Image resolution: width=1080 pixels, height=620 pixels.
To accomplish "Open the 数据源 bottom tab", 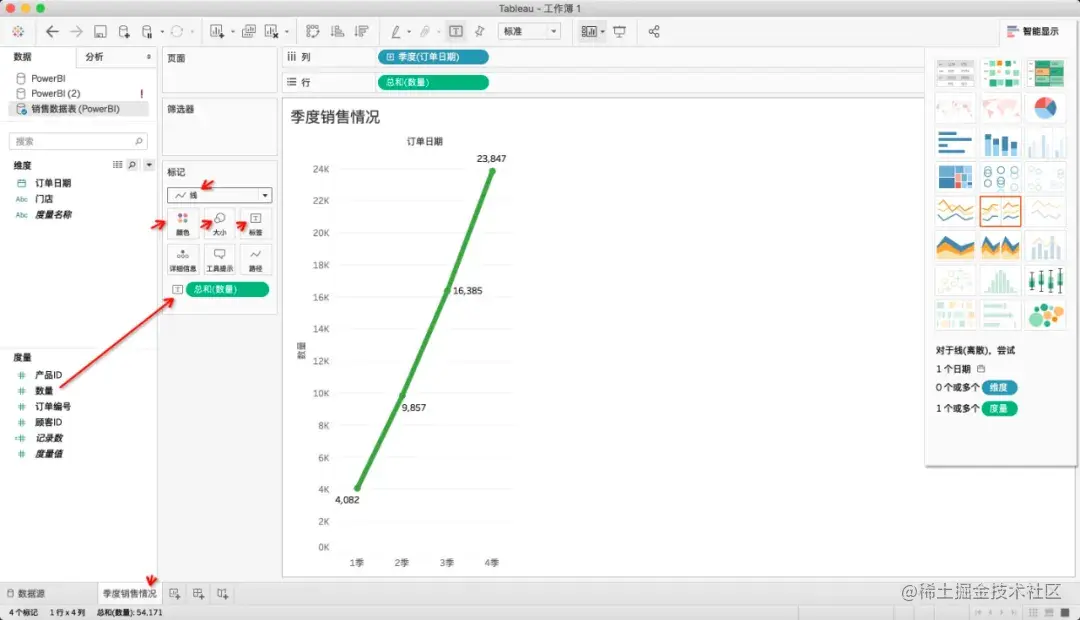I will tap(26, 593).
